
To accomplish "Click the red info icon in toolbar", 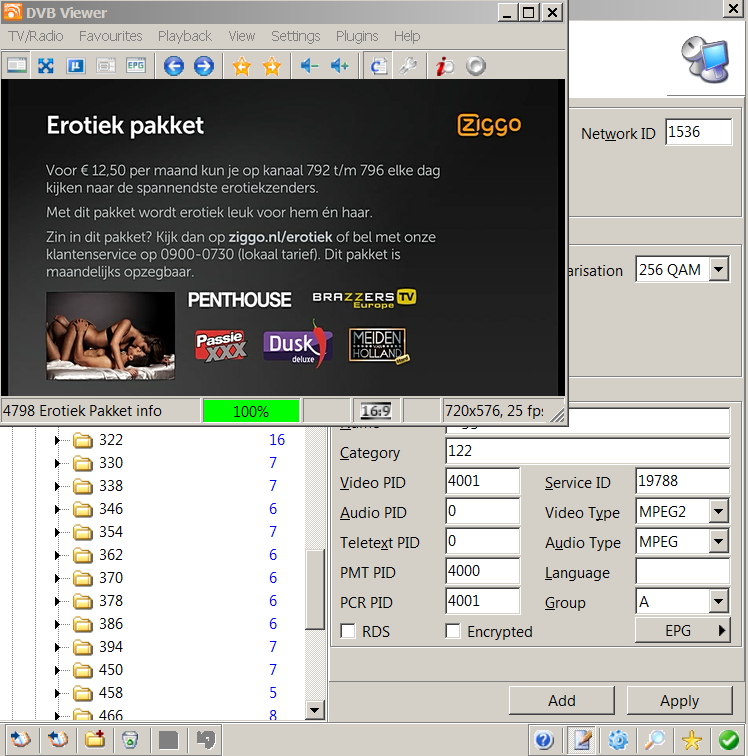I will click(445, 66).
